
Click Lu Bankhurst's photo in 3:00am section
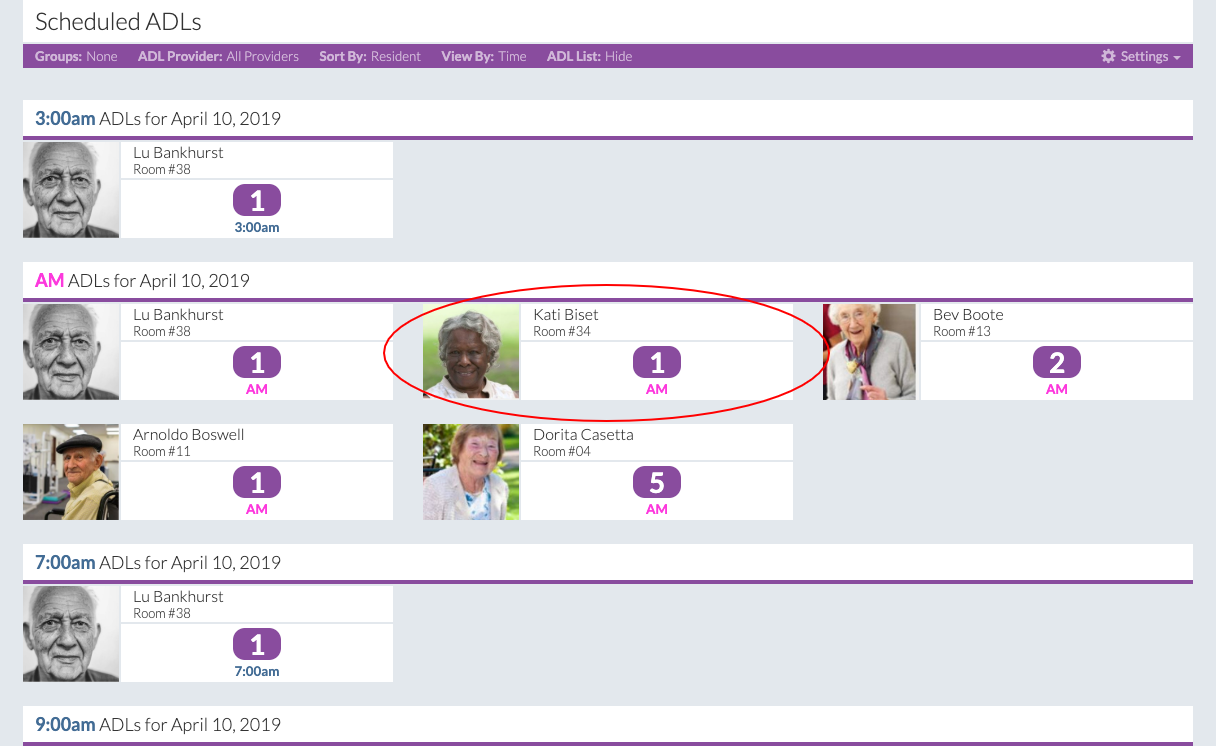pos(71,190)
